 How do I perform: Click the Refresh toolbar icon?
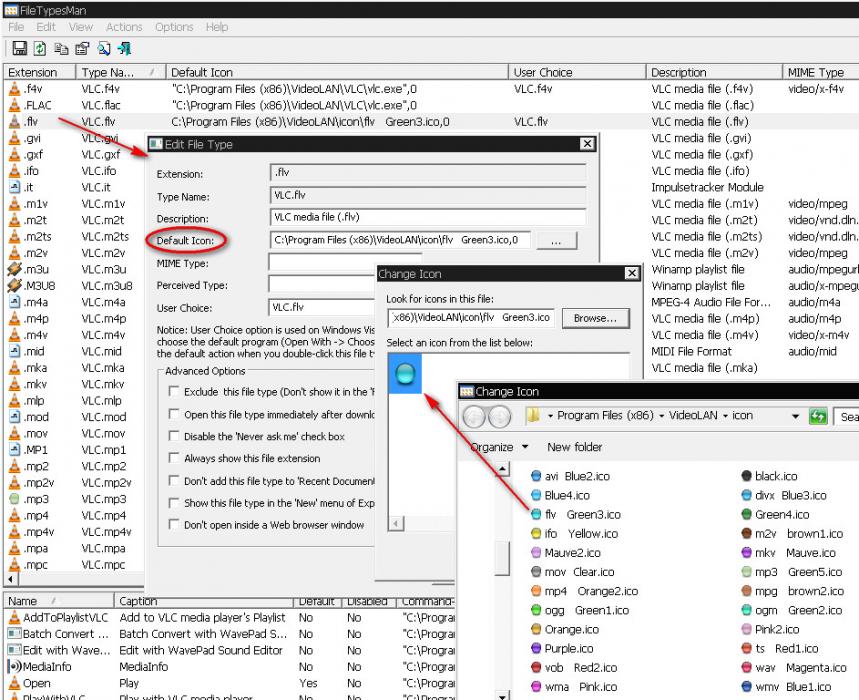point(41,48)
